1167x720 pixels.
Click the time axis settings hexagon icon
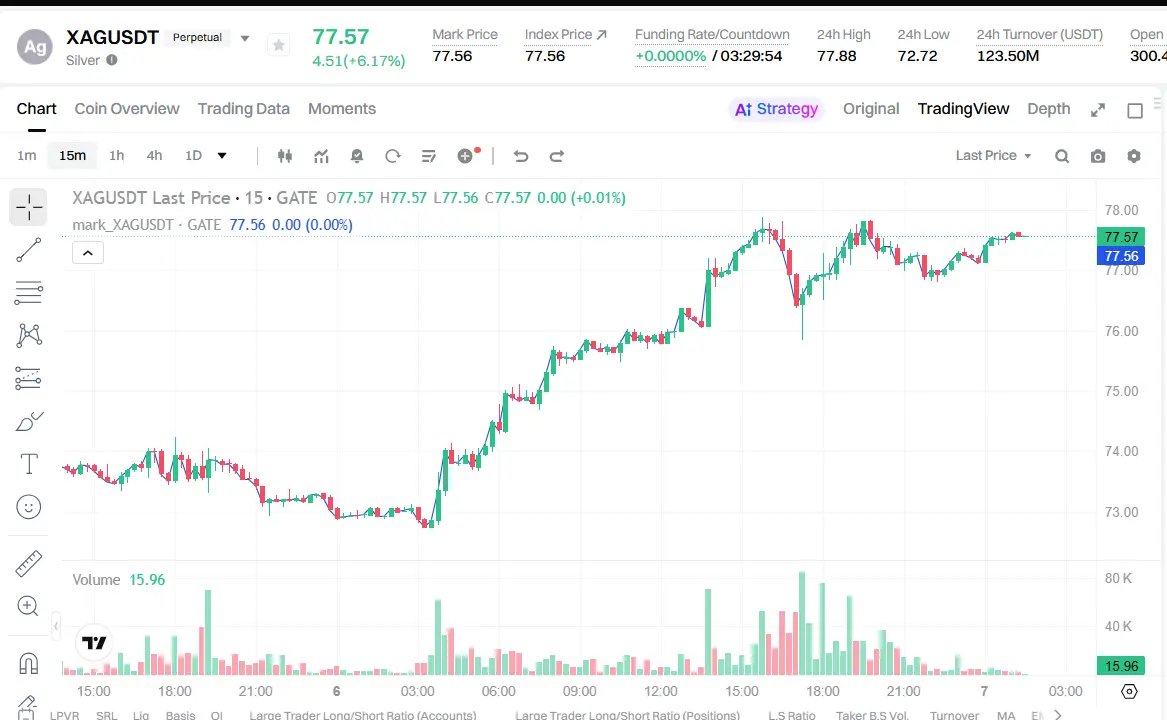(1129, 691)
